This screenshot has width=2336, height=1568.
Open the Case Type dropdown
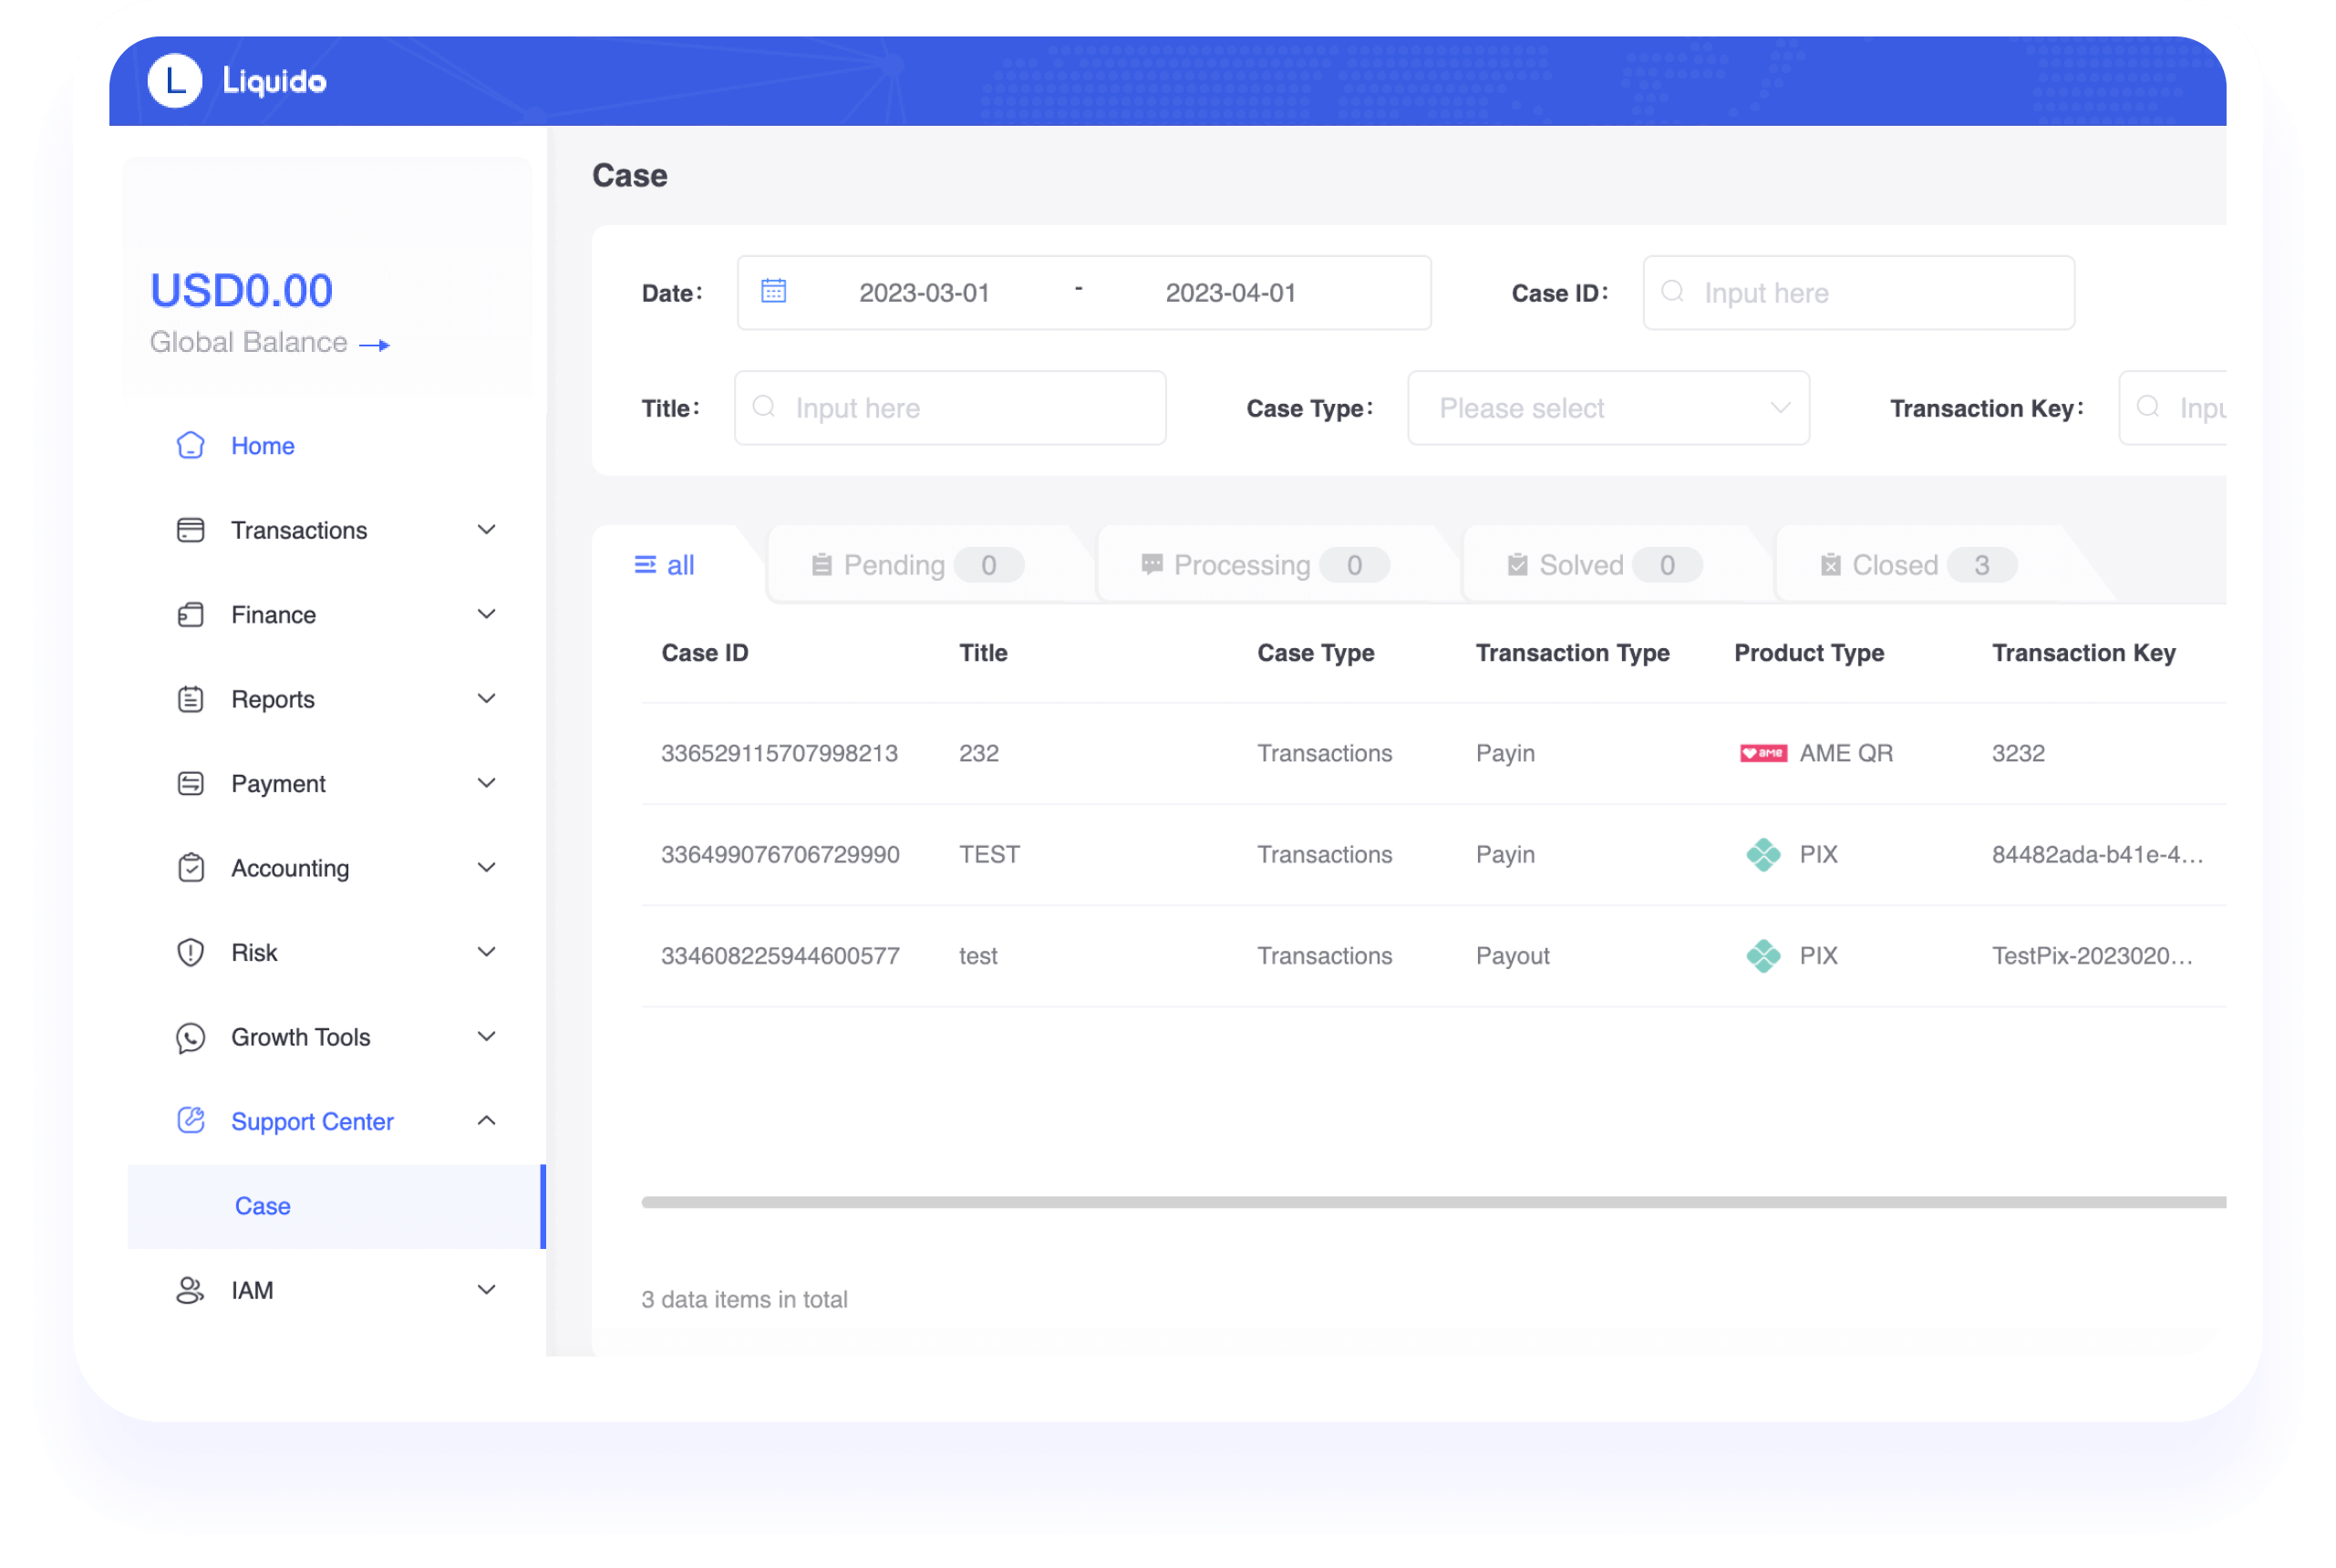[x=1608, y=407]
